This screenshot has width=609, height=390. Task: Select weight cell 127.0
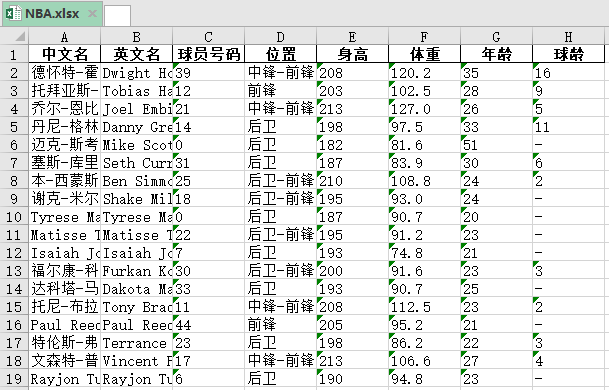click(424, 109)
